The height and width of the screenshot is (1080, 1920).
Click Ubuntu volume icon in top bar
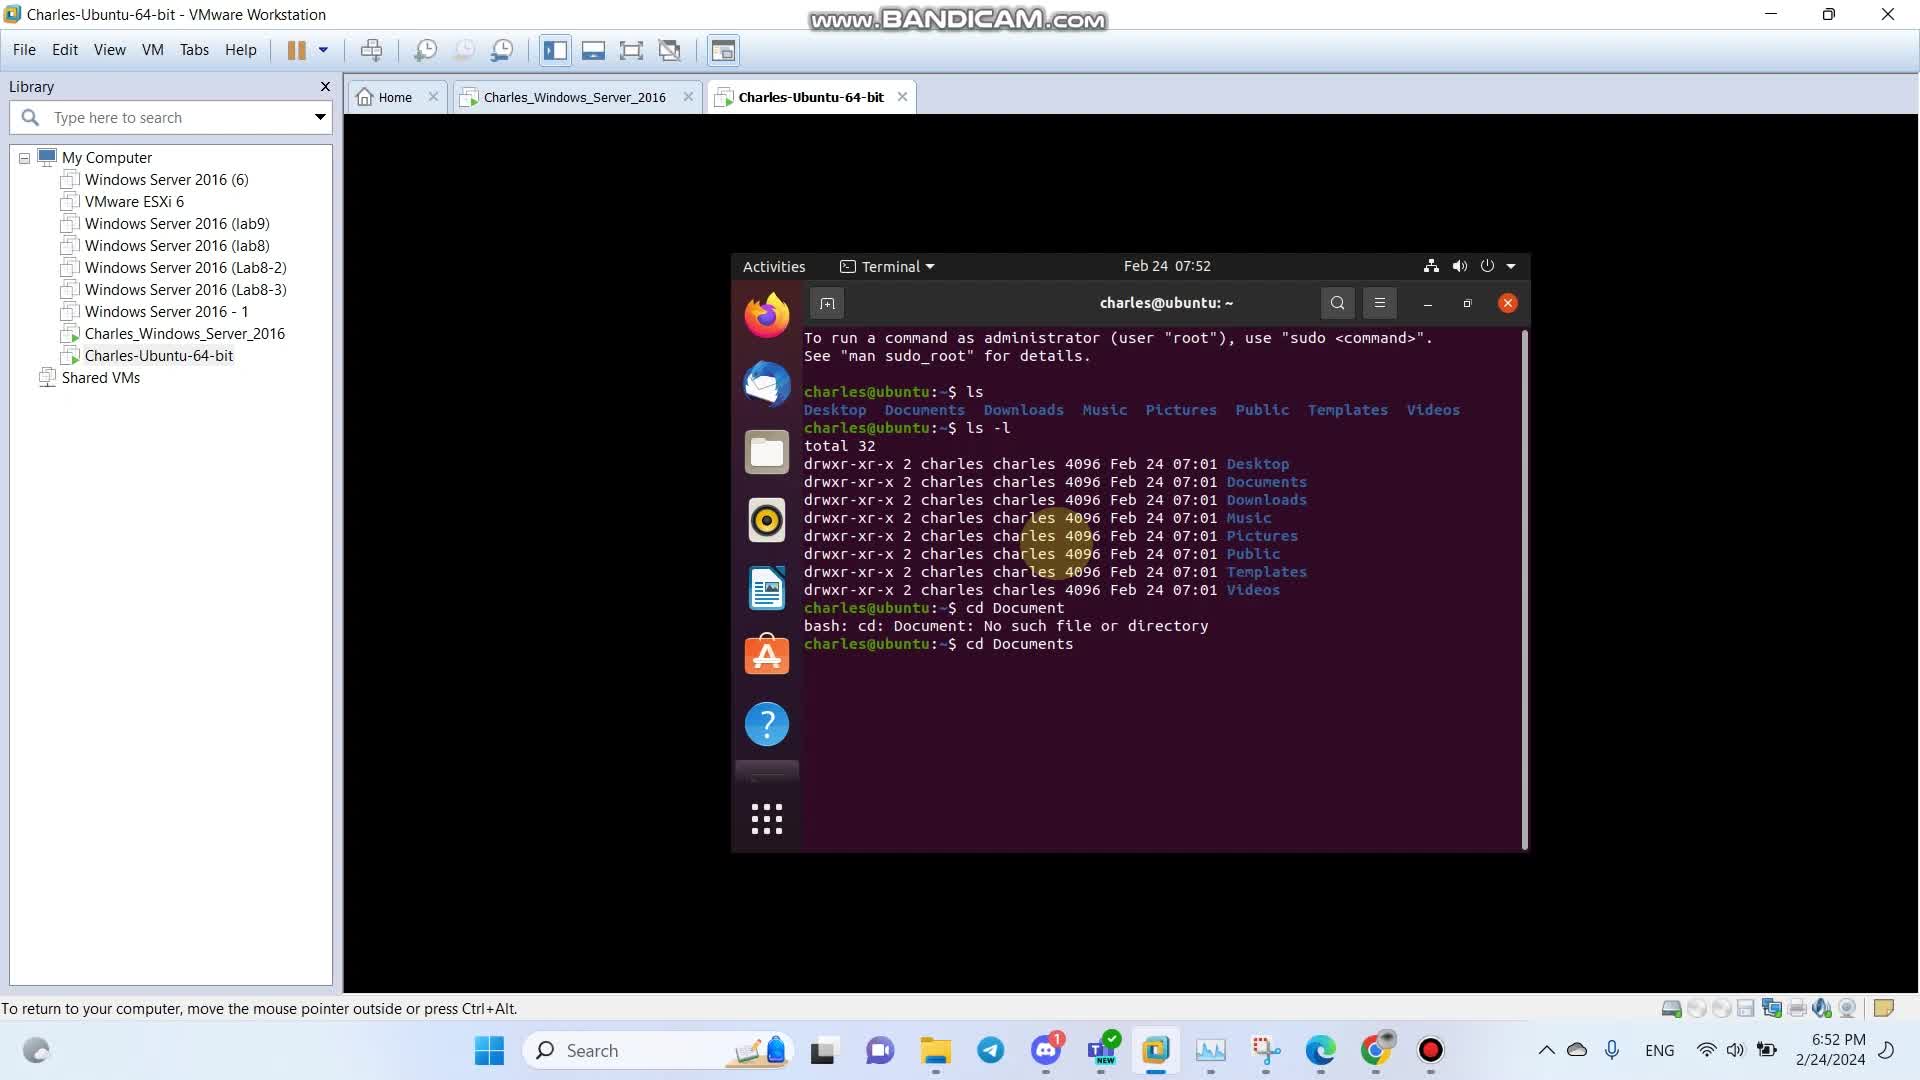(x=1460, y=266)
